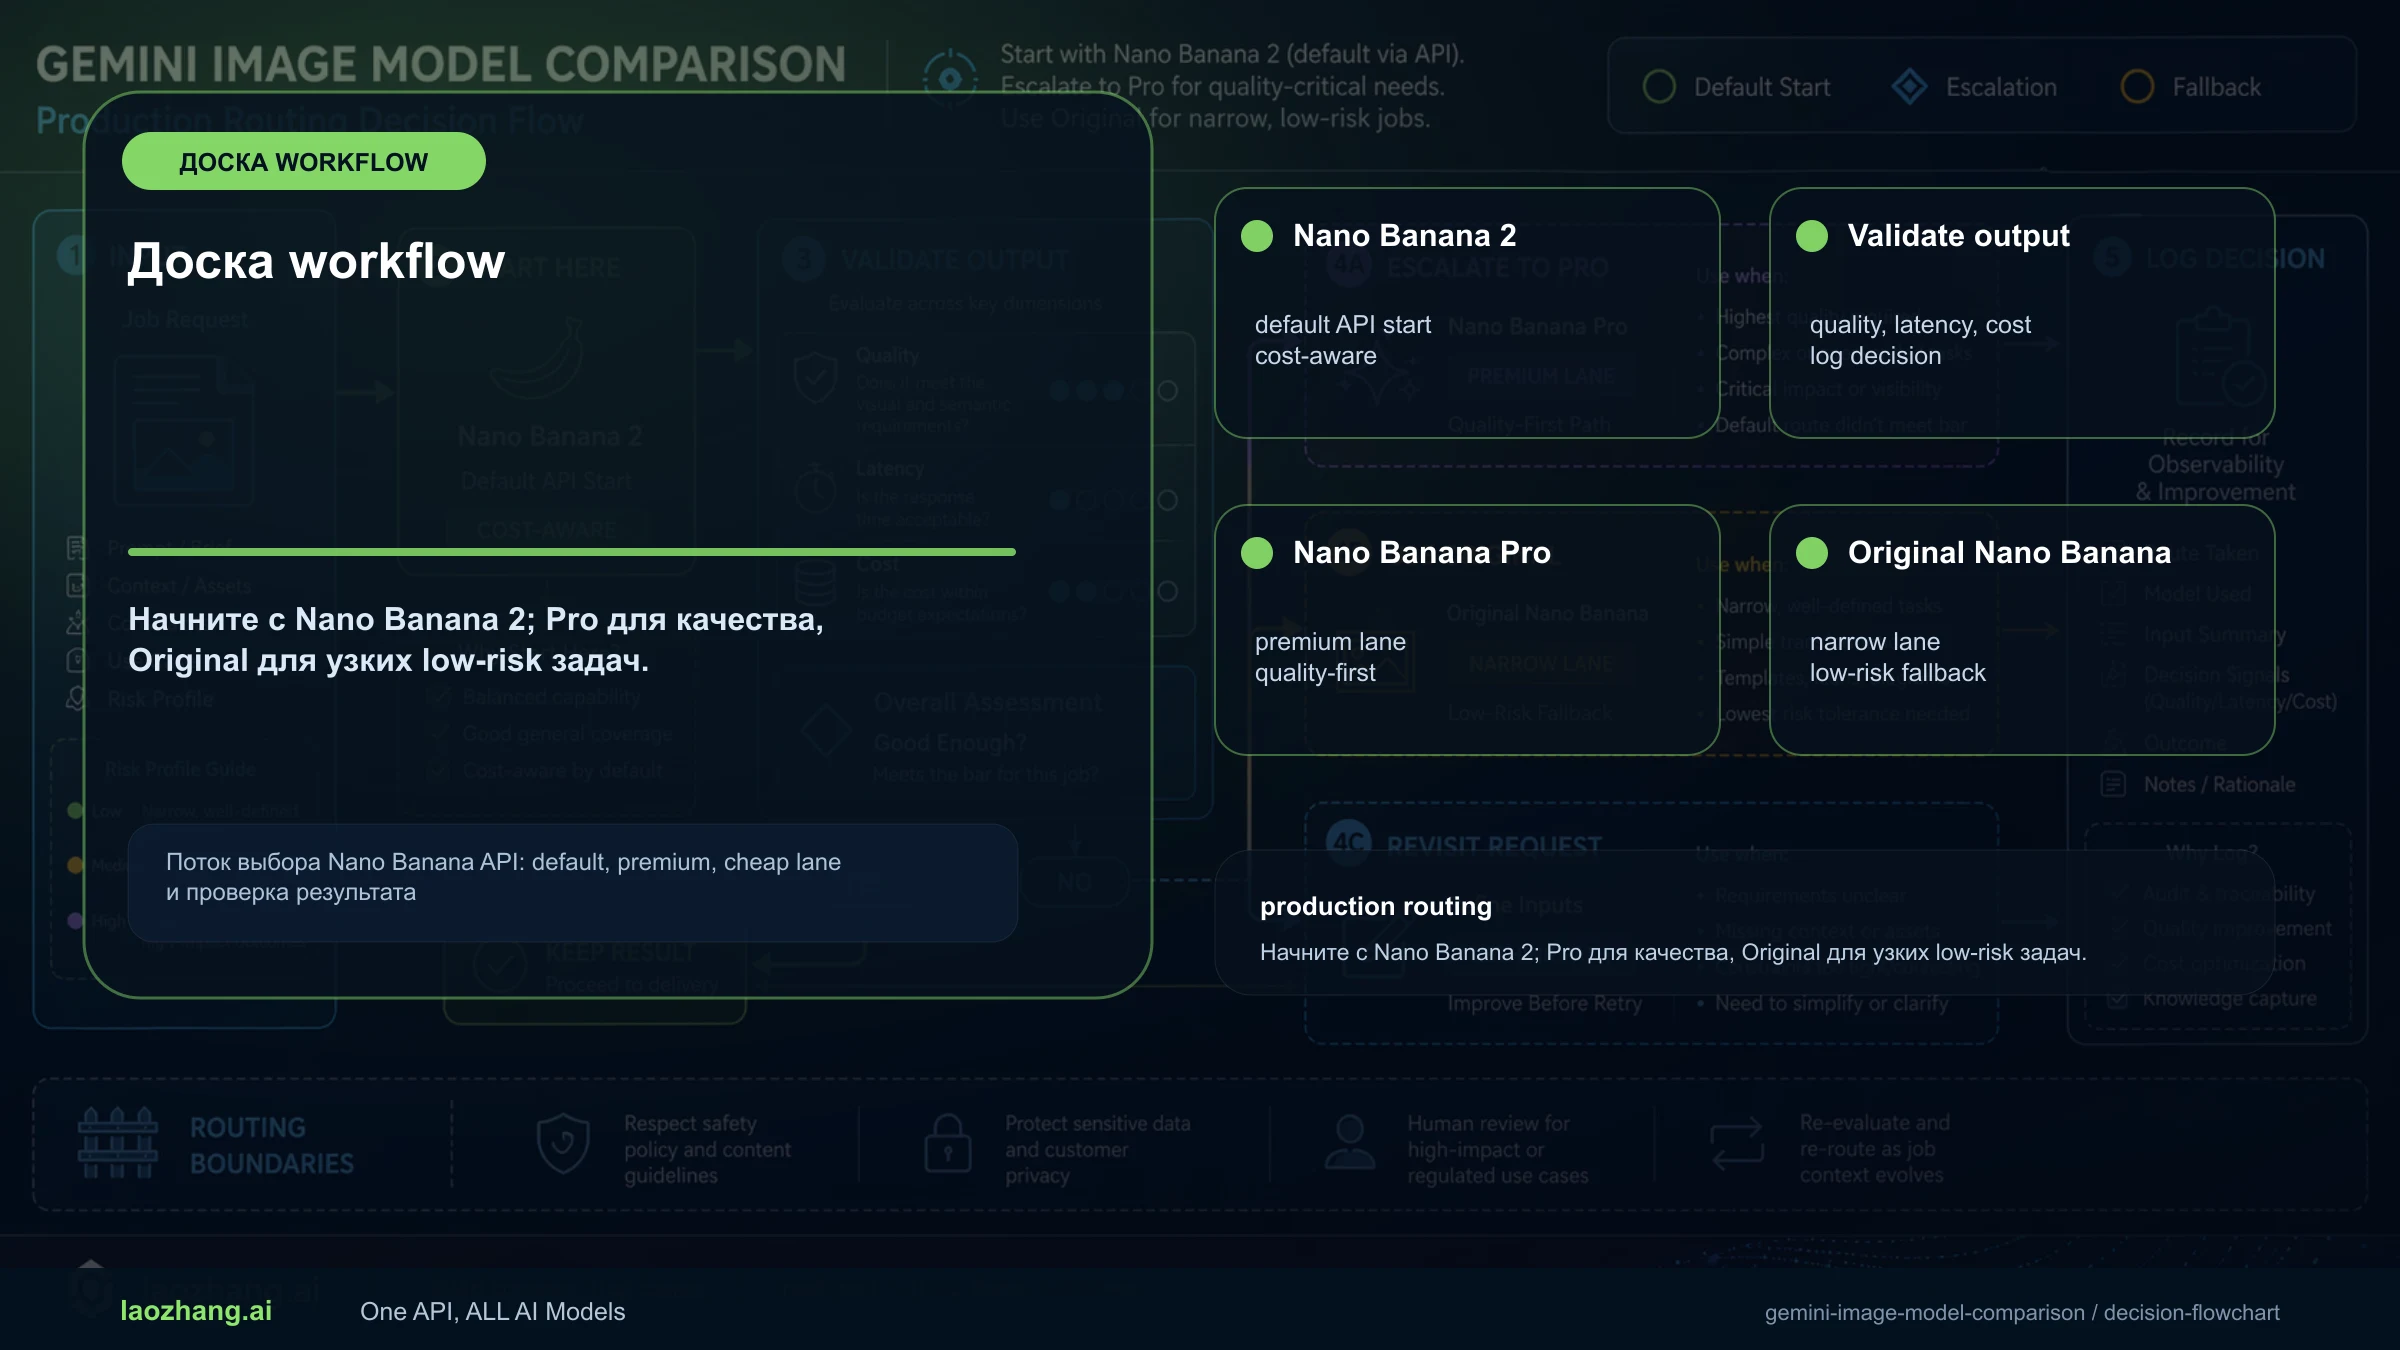
Task: Click the Escalation diamond legend icon
Action: coord(1910,87)
